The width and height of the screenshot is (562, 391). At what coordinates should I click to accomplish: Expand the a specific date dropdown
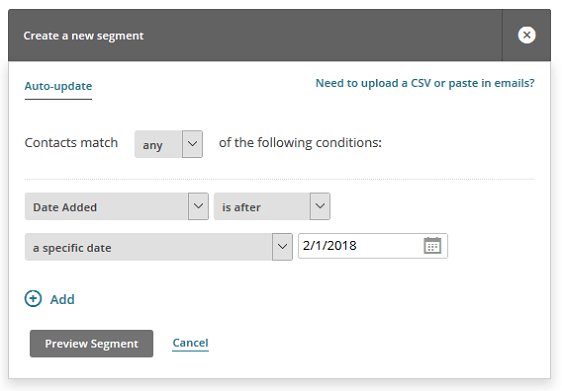point(159,247)
